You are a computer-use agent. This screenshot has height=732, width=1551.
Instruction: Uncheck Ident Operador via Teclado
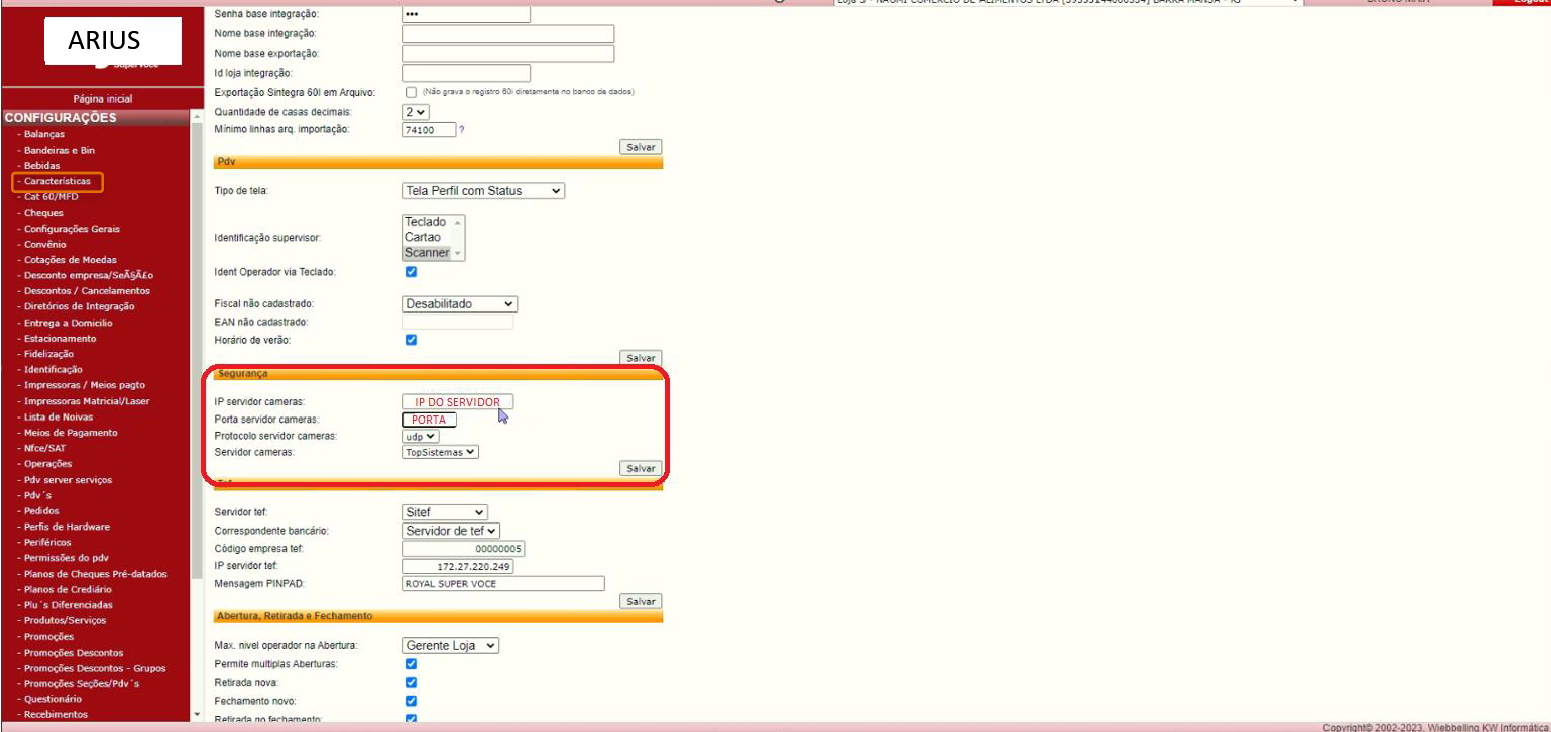coord(411,272)
